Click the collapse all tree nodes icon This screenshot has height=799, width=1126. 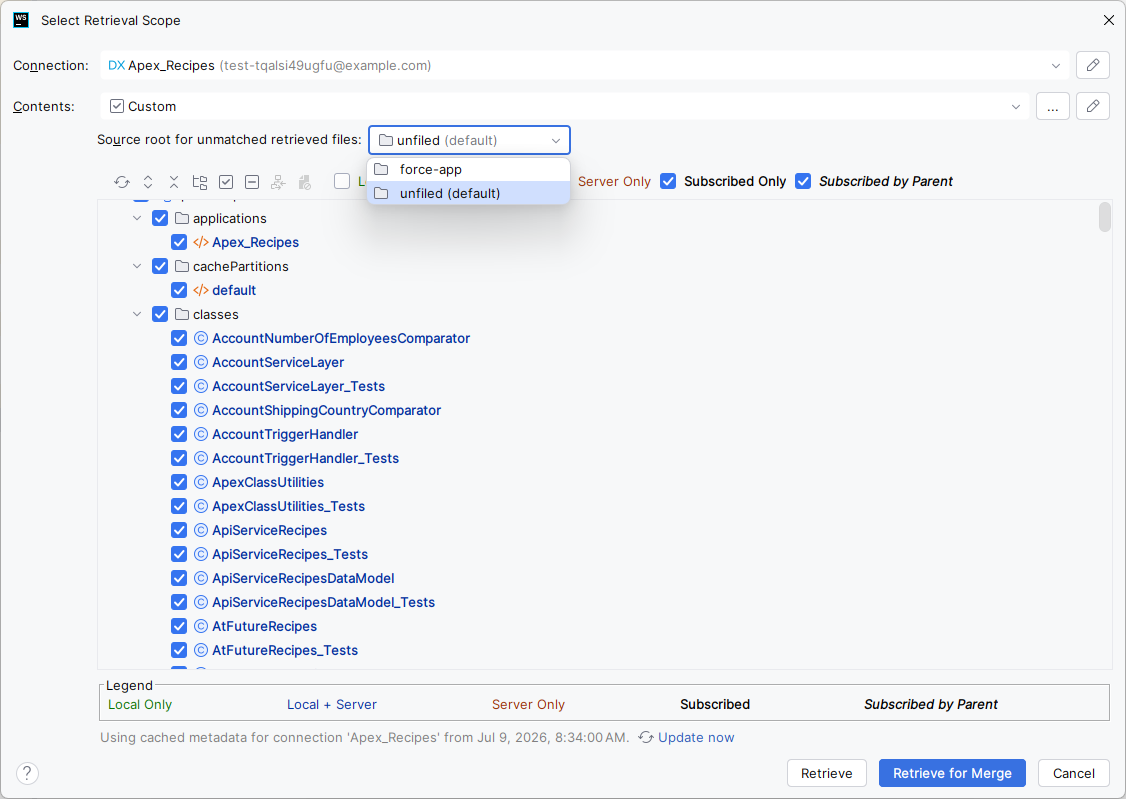[174, 182]
